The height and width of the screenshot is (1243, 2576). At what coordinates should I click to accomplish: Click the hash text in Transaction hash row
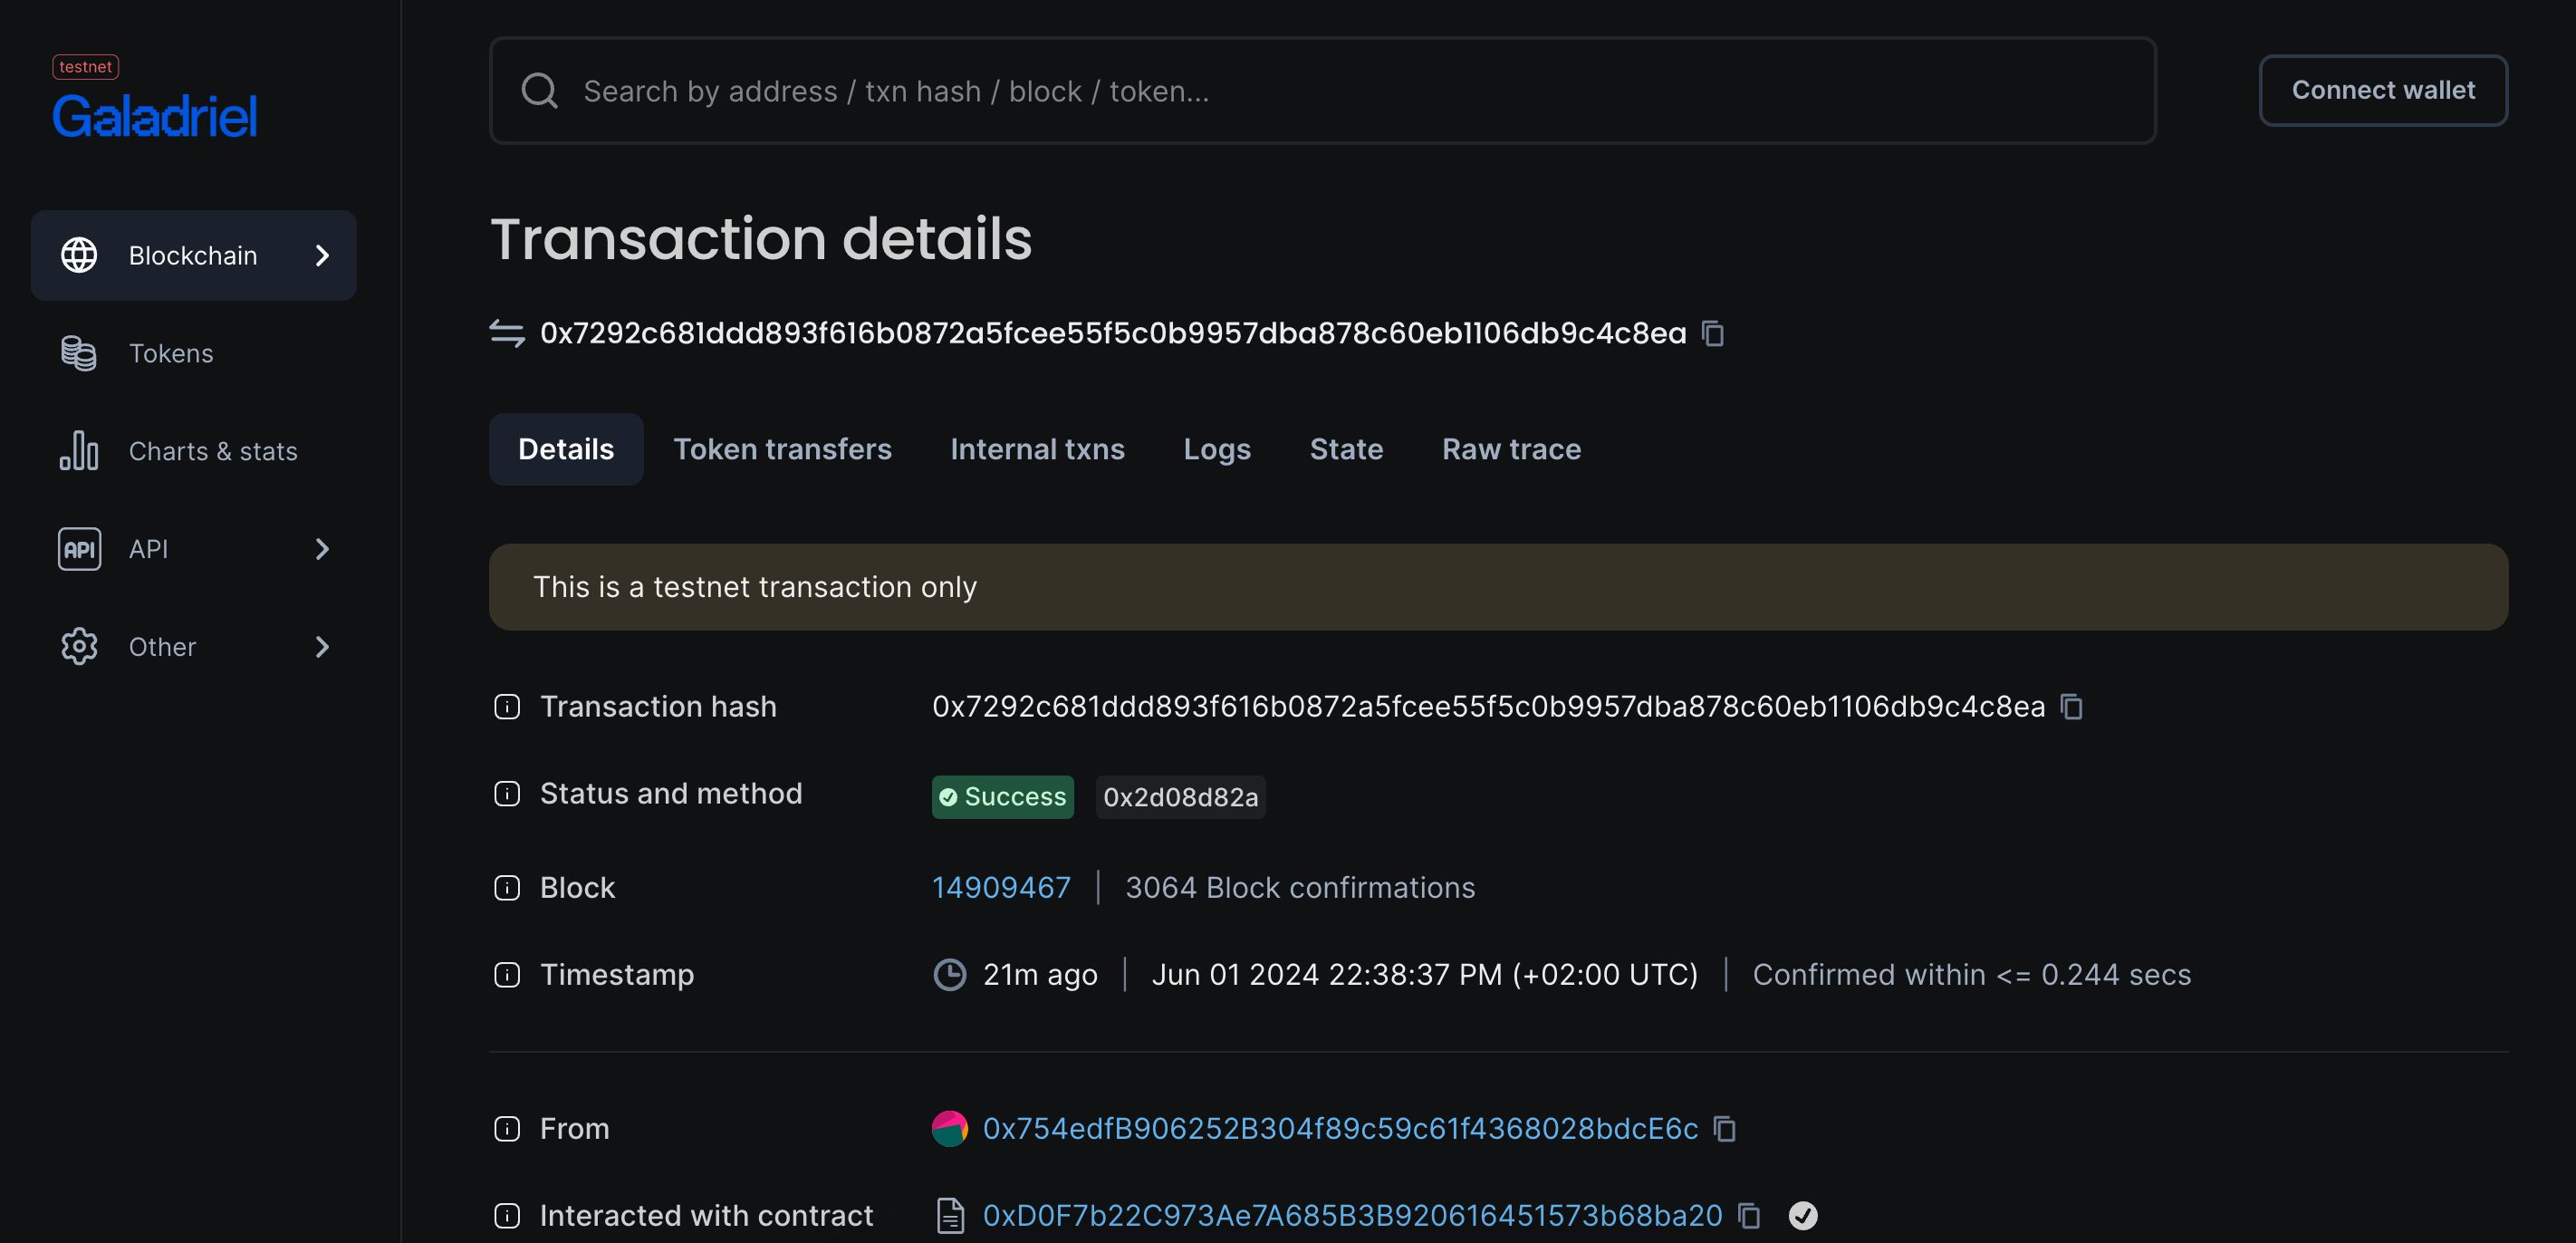1488,707
